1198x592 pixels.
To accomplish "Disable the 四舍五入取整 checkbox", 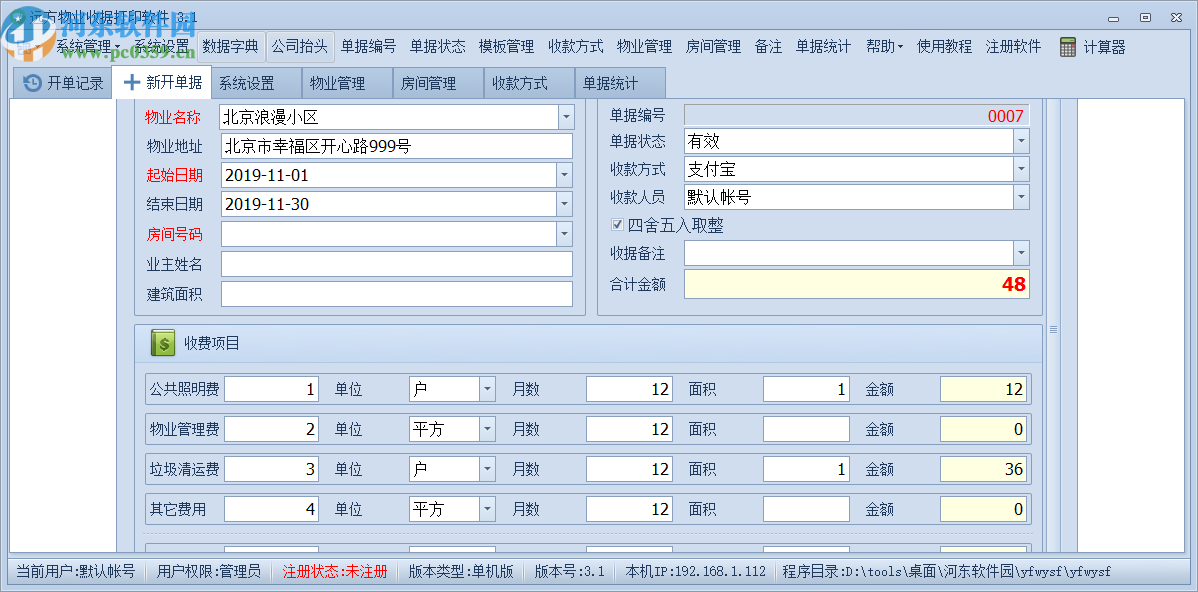I will (x=617, y=225).
